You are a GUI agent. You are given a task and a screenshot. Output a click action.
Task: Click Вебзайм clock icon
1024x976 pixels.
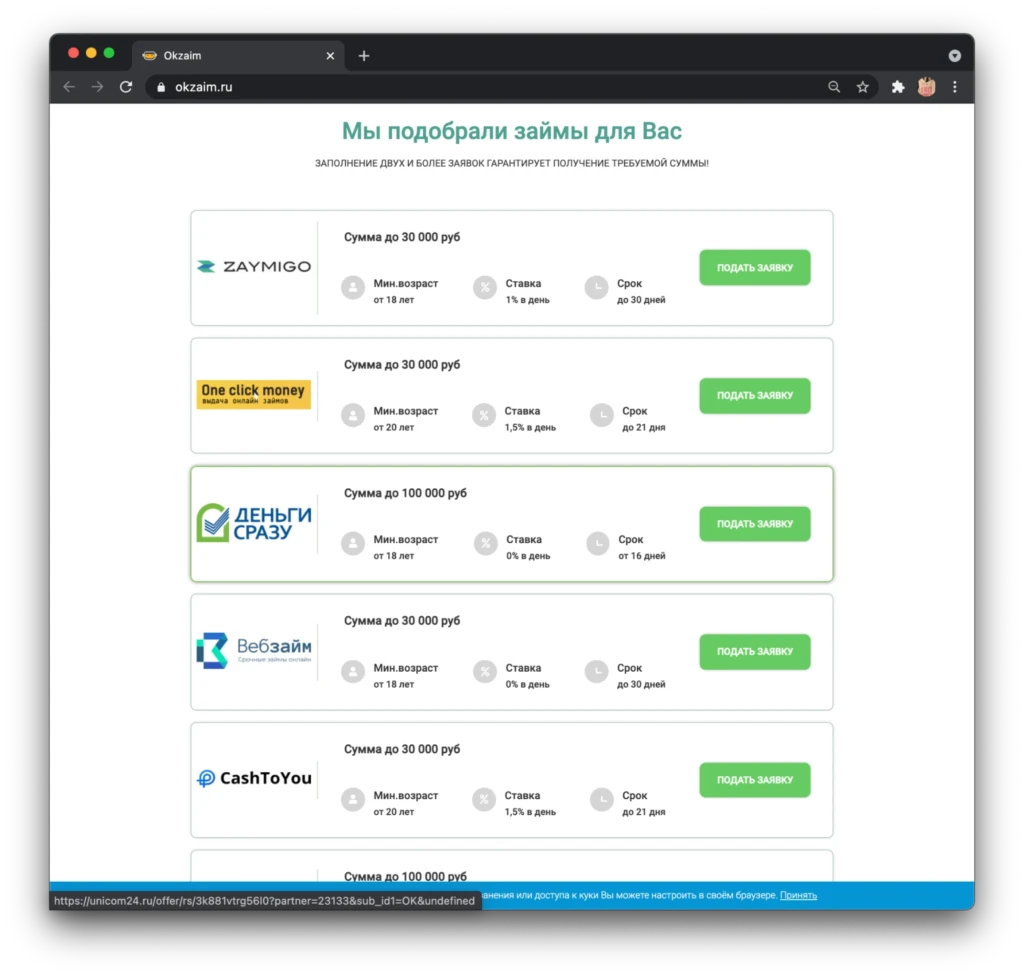tap(596, 672)
